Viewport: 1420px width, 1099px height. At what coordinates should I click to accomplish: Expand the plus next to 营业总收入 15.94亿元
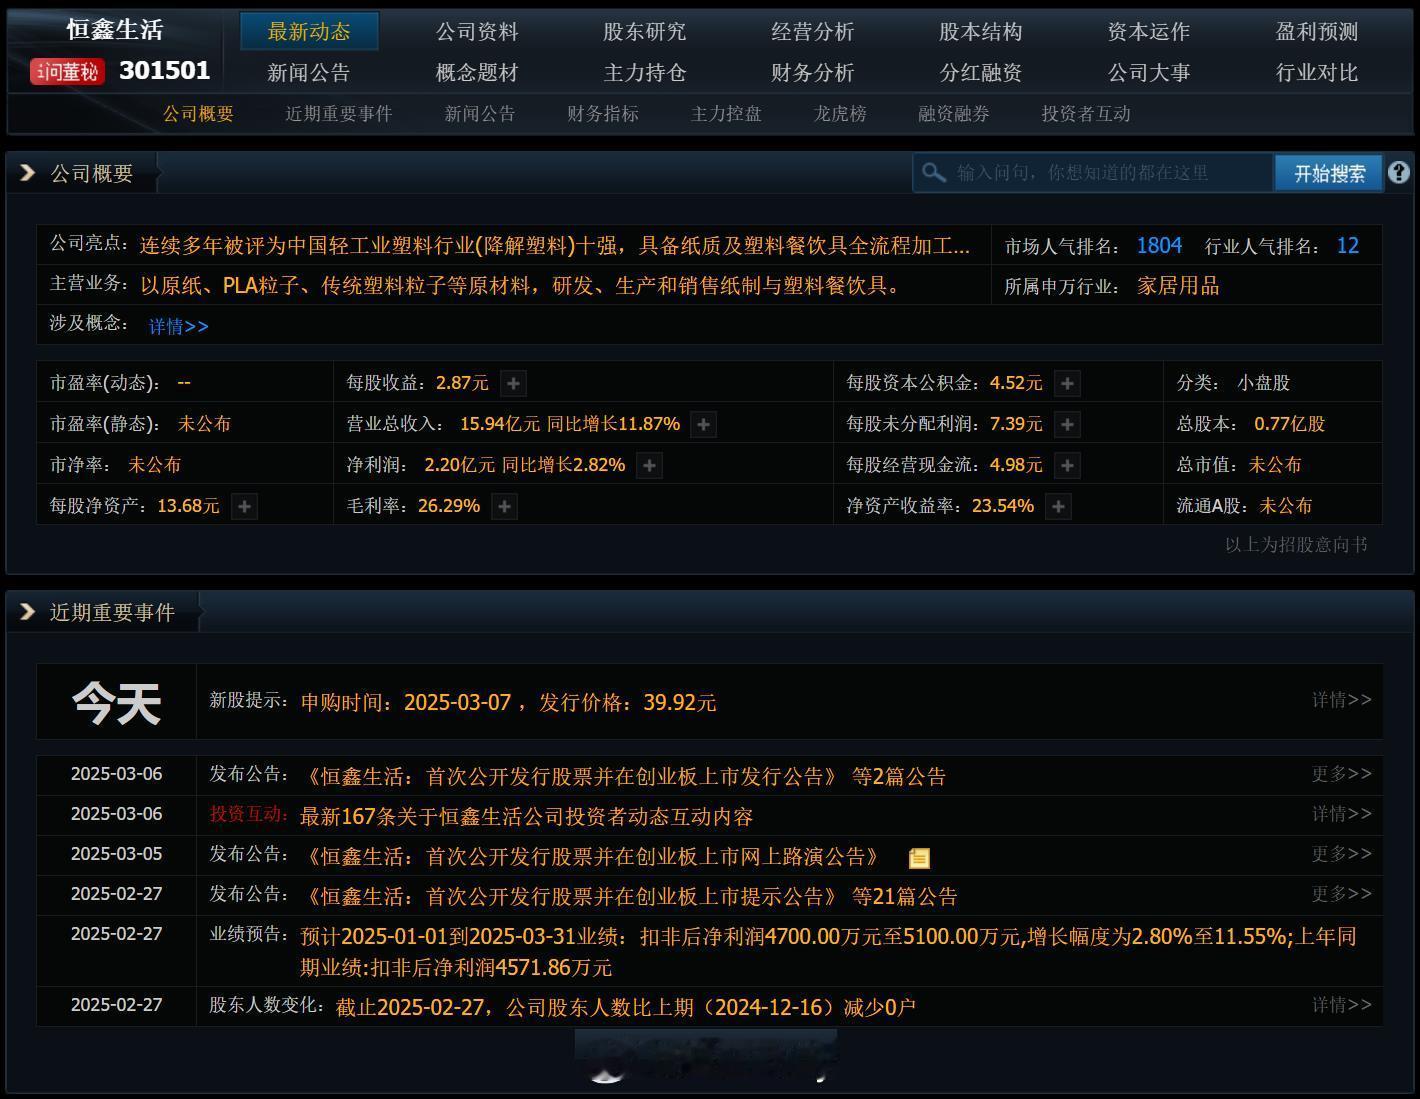[x=704, y=424]
